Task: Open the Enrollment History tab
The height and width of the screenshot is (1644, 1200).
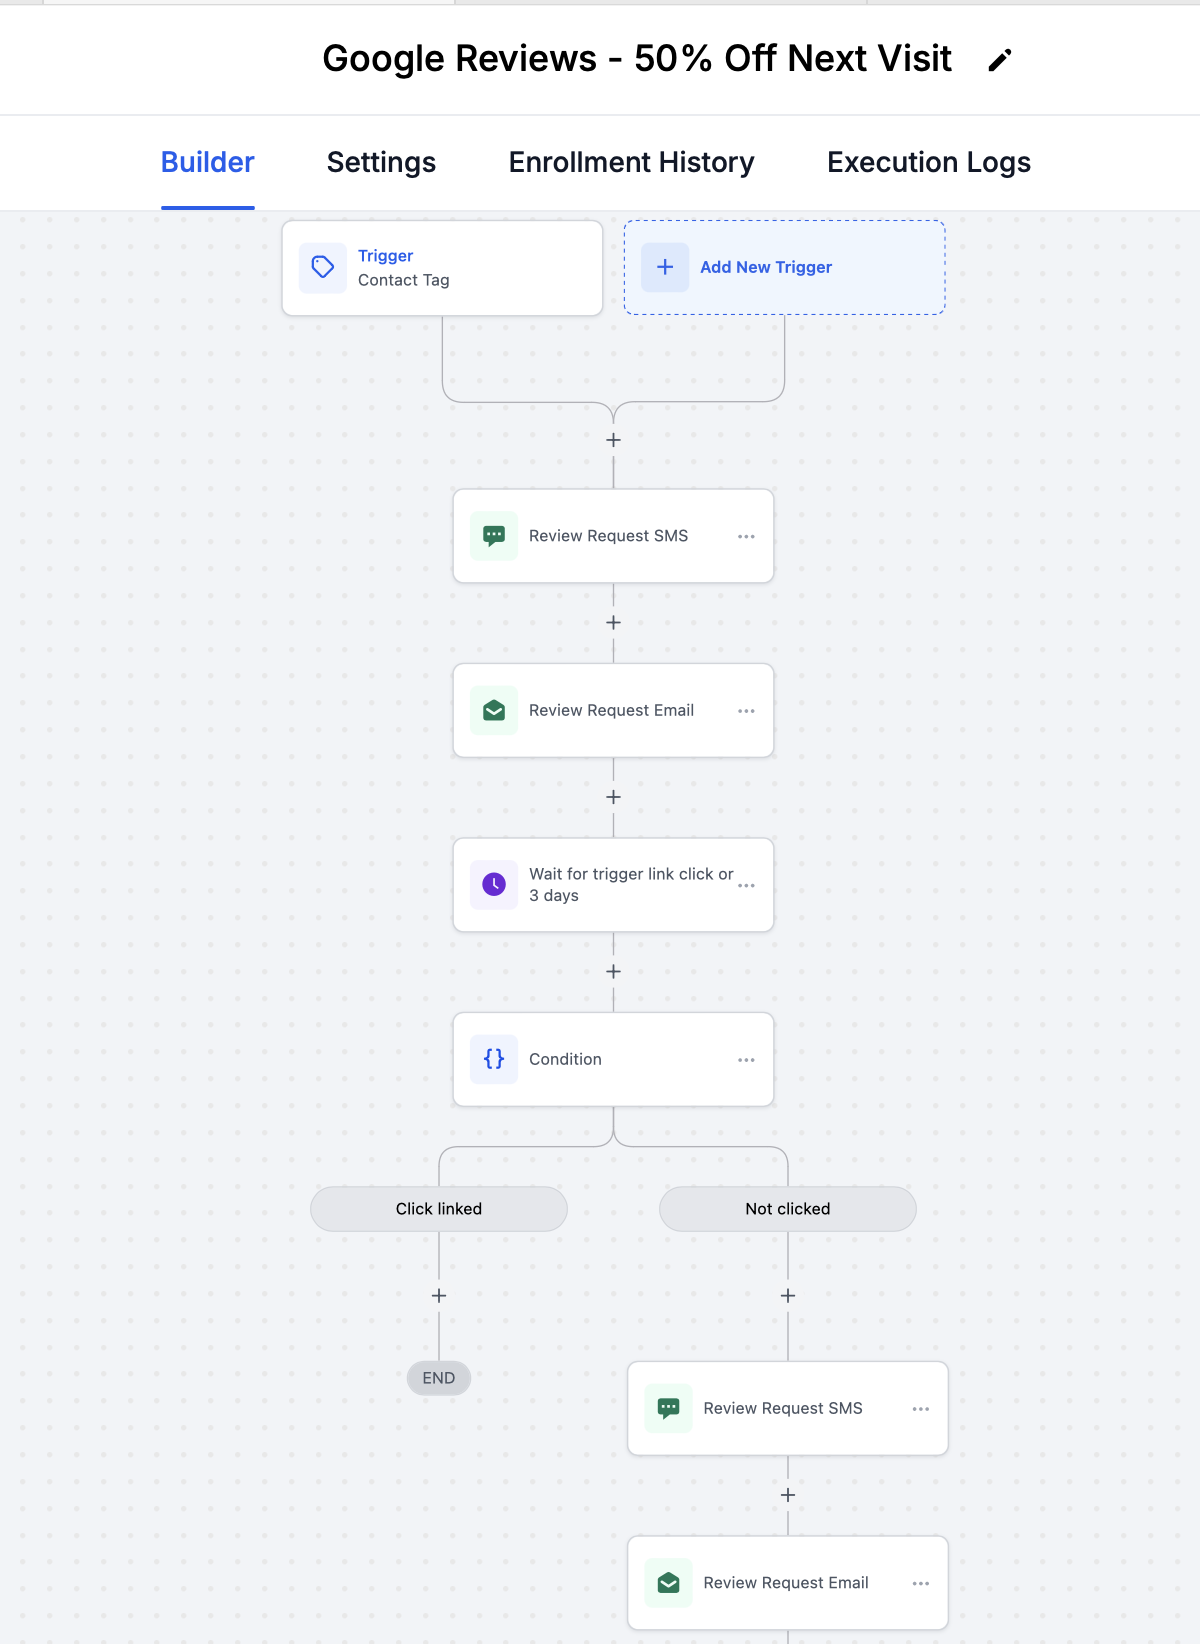Action: [631, 162]
